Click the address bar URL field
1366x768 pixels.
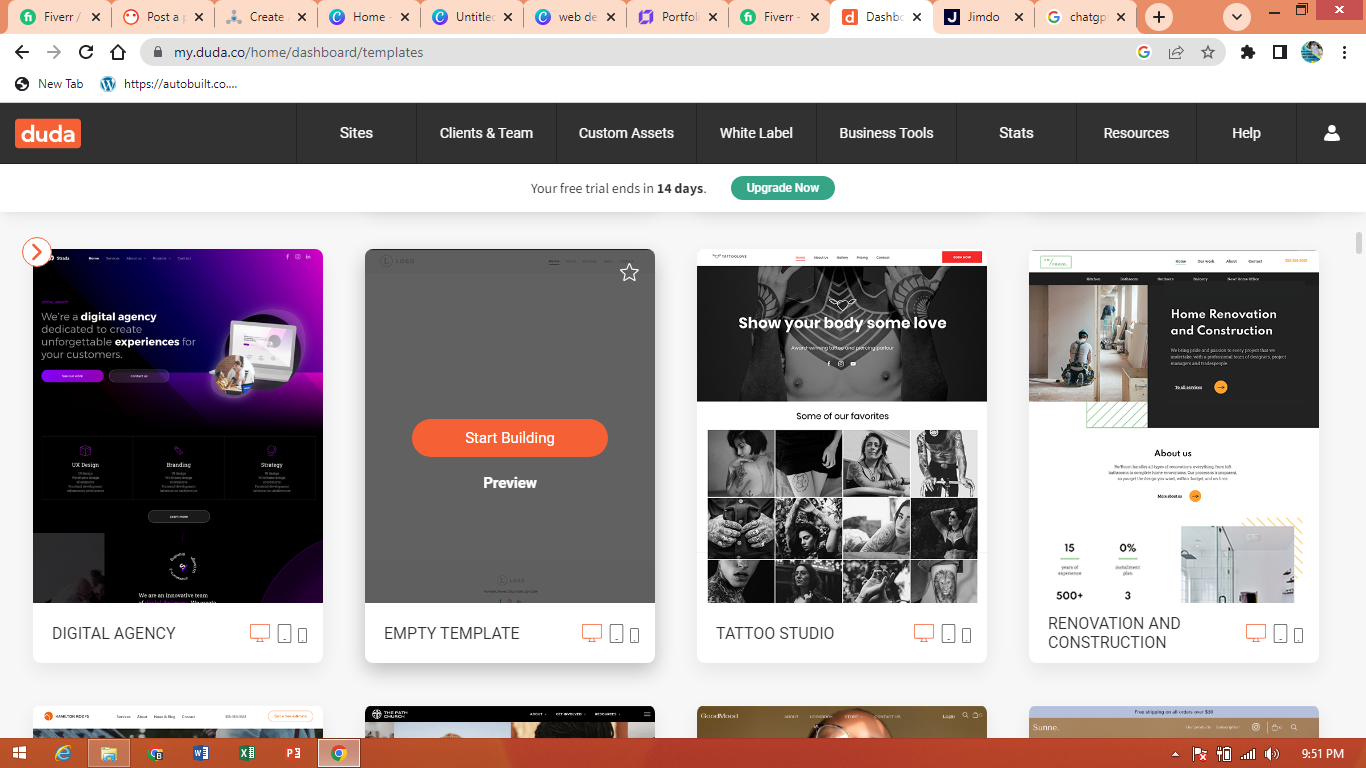[x=640, y=52]
